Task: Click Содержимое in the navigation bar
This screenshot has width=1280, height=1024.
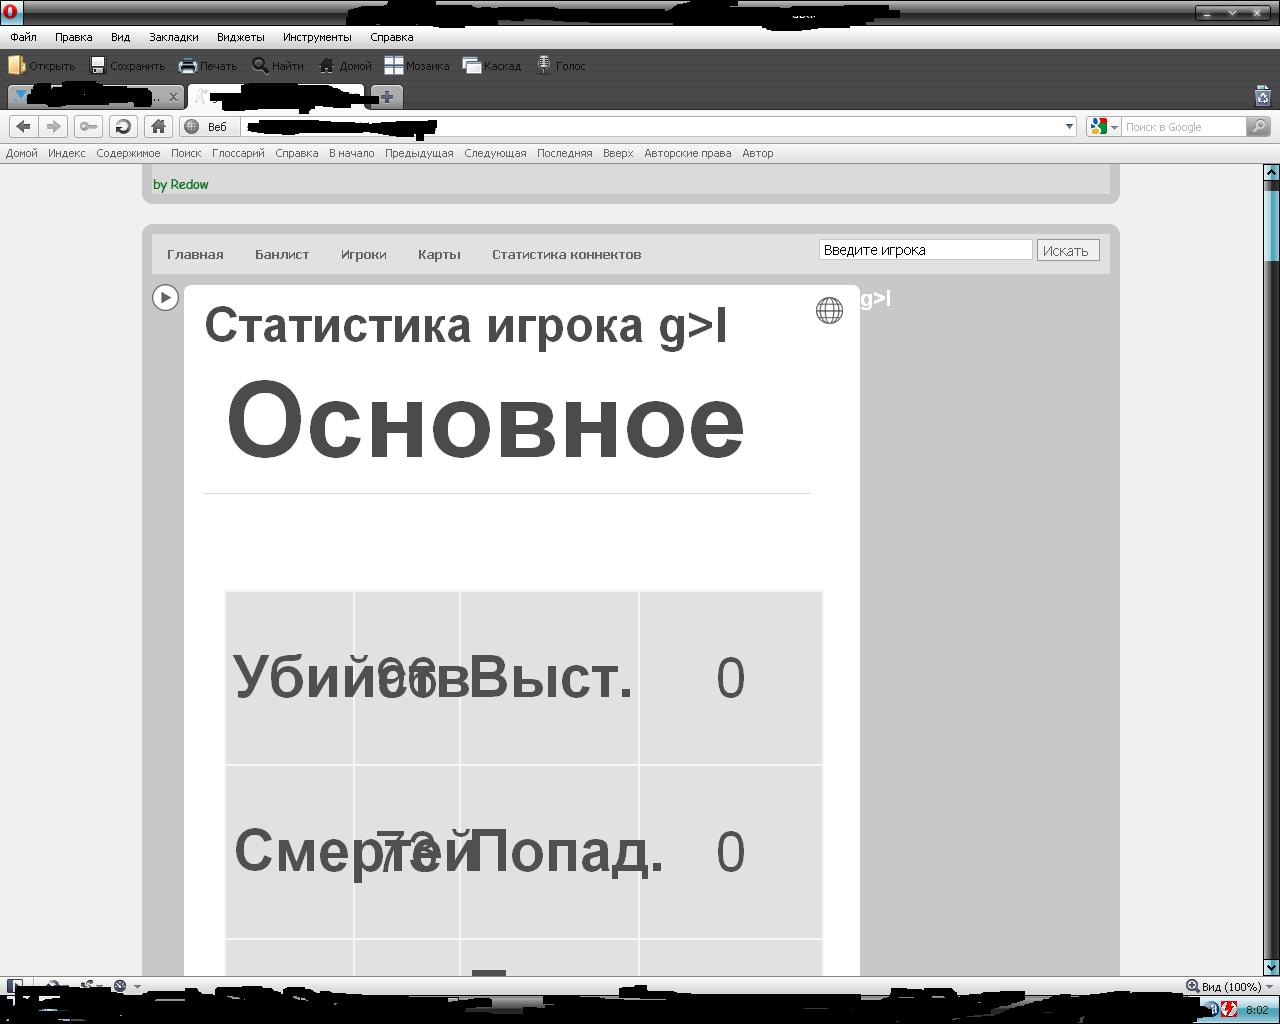Action: pyautogui.click(x=128, y=153)
